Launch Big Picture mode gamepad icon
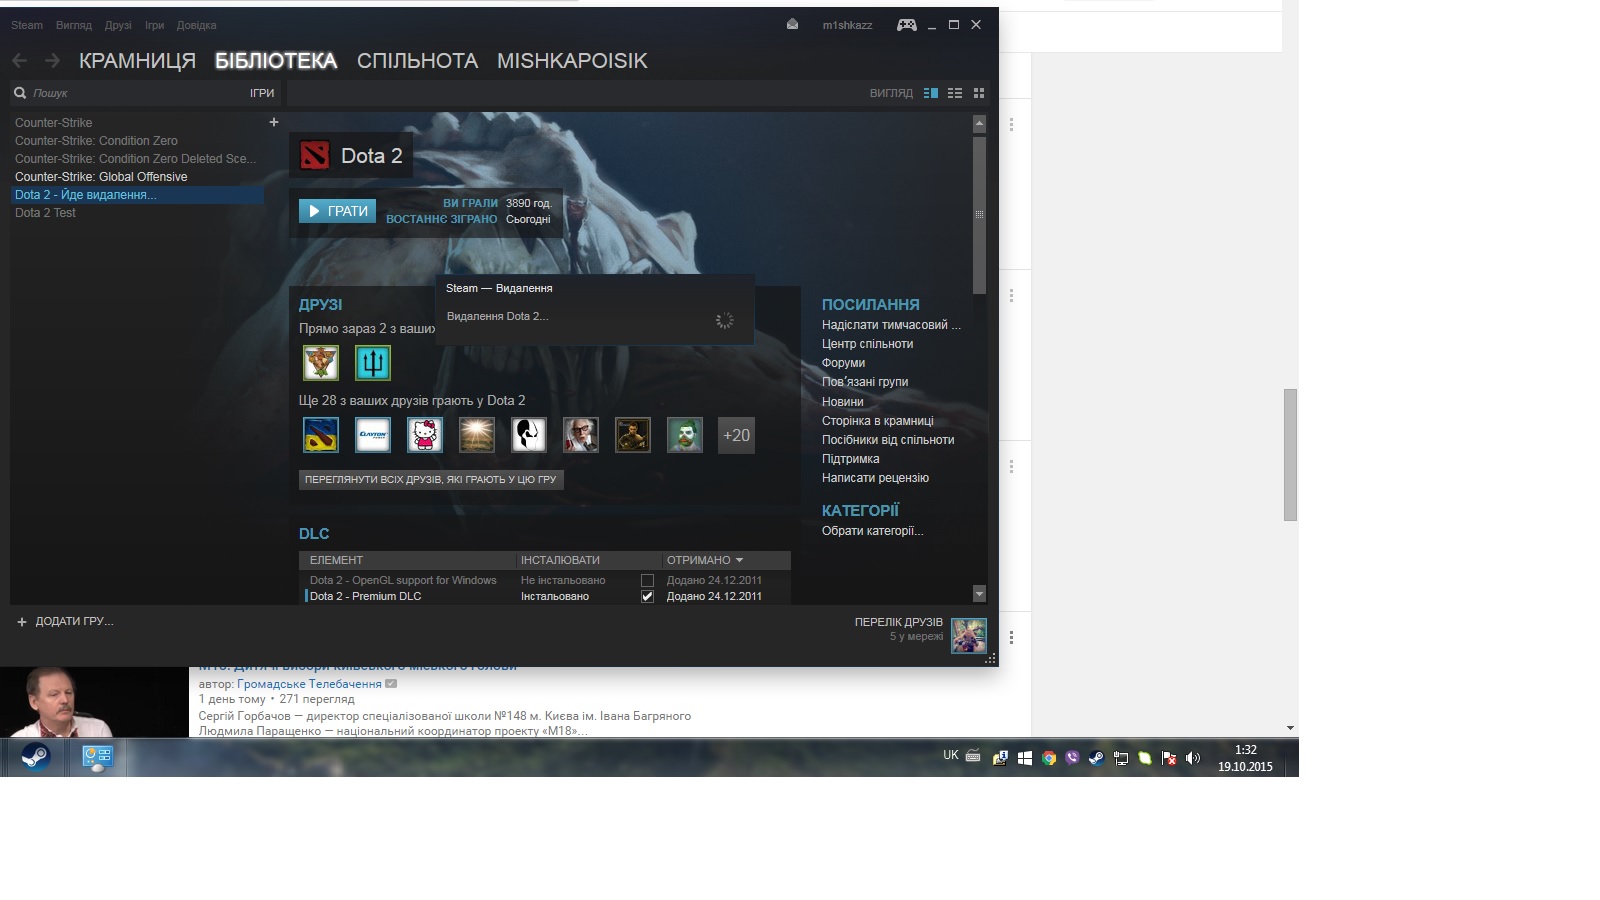Viewport: 1600px width, 900px height. point(906,24)
